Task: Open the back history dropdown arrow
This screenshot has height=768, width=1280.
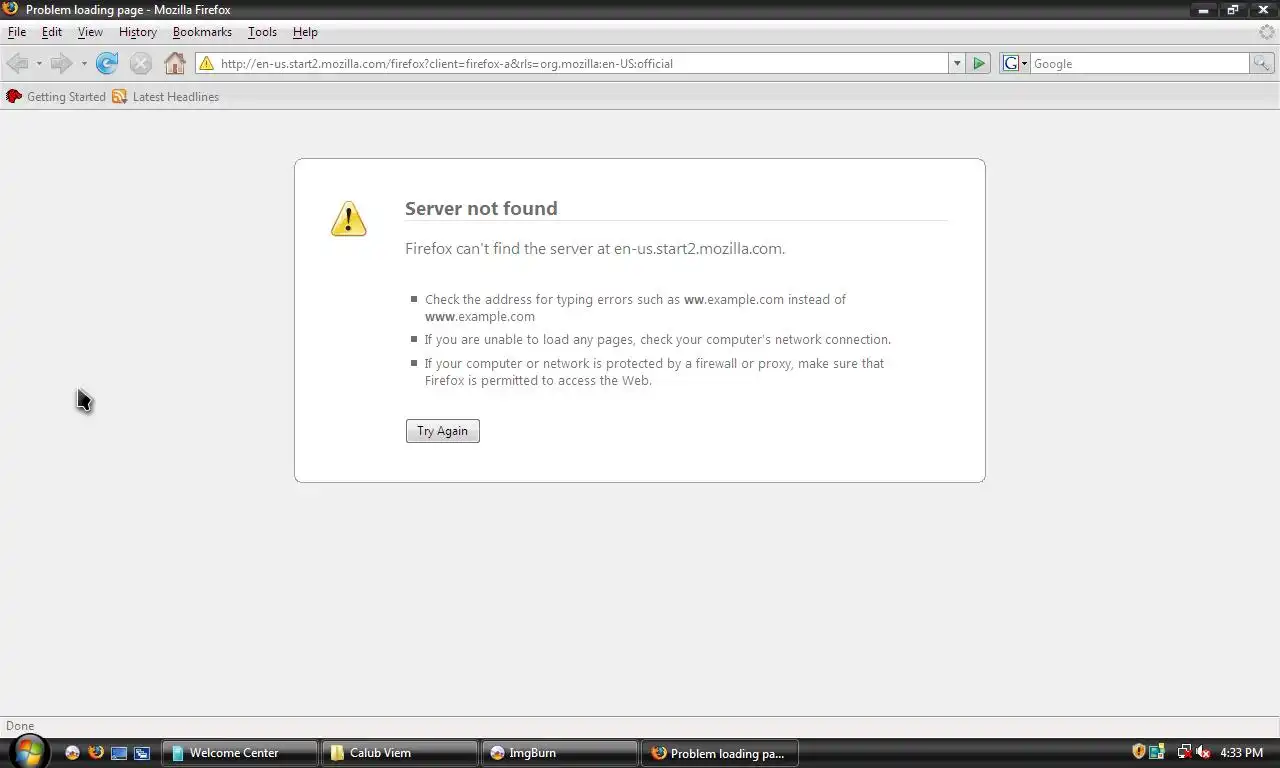Action: (39, 64)
